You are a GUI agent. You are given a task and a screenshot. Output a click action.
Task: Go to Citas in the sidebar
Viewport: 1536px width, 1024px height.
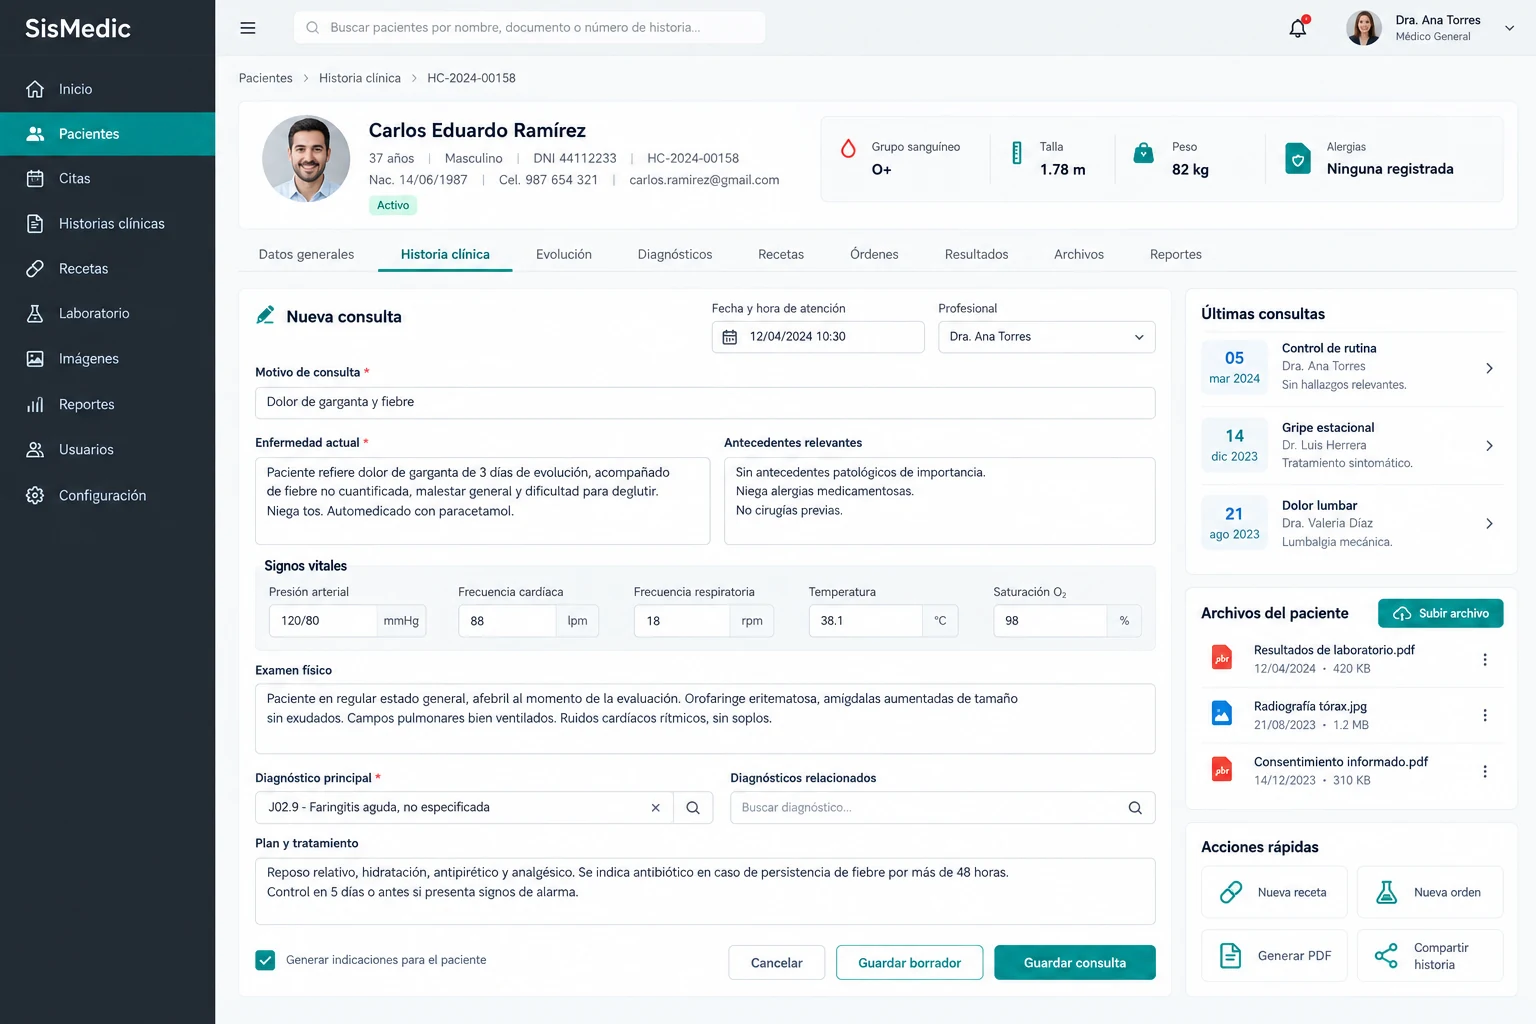(x=107, y=178)
